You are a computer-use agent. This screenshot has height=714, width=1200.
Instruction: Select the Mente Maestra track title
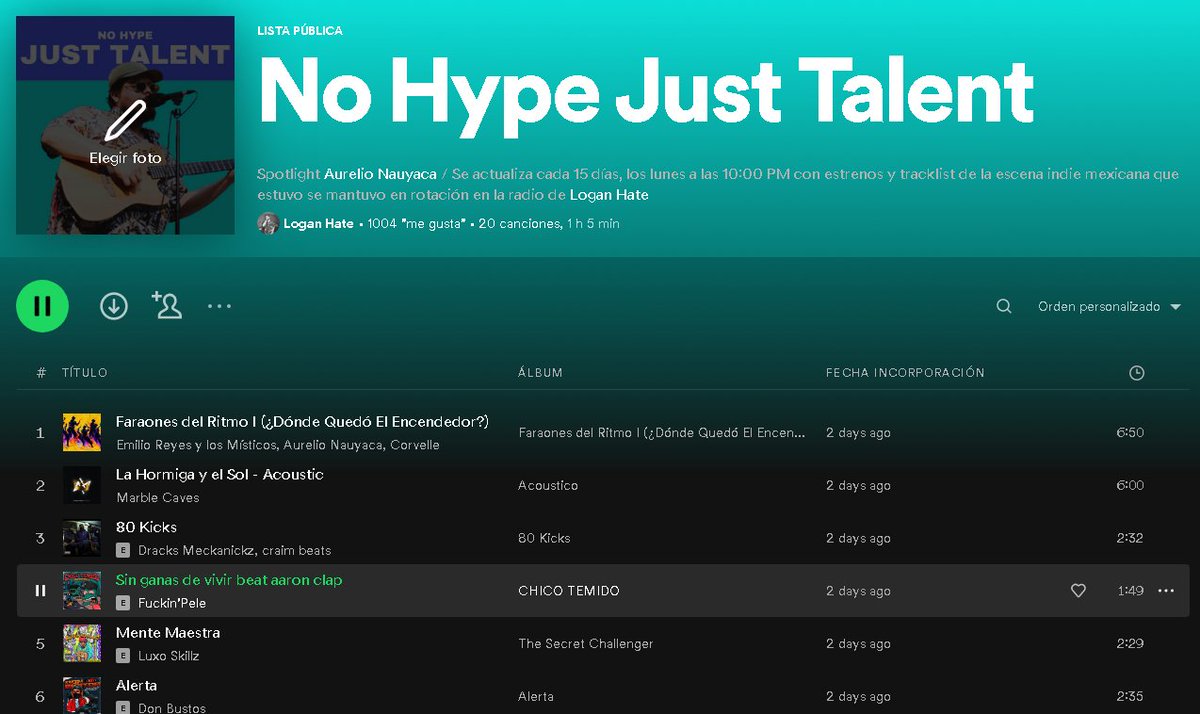pyautogui.click(x=168, y=633)
